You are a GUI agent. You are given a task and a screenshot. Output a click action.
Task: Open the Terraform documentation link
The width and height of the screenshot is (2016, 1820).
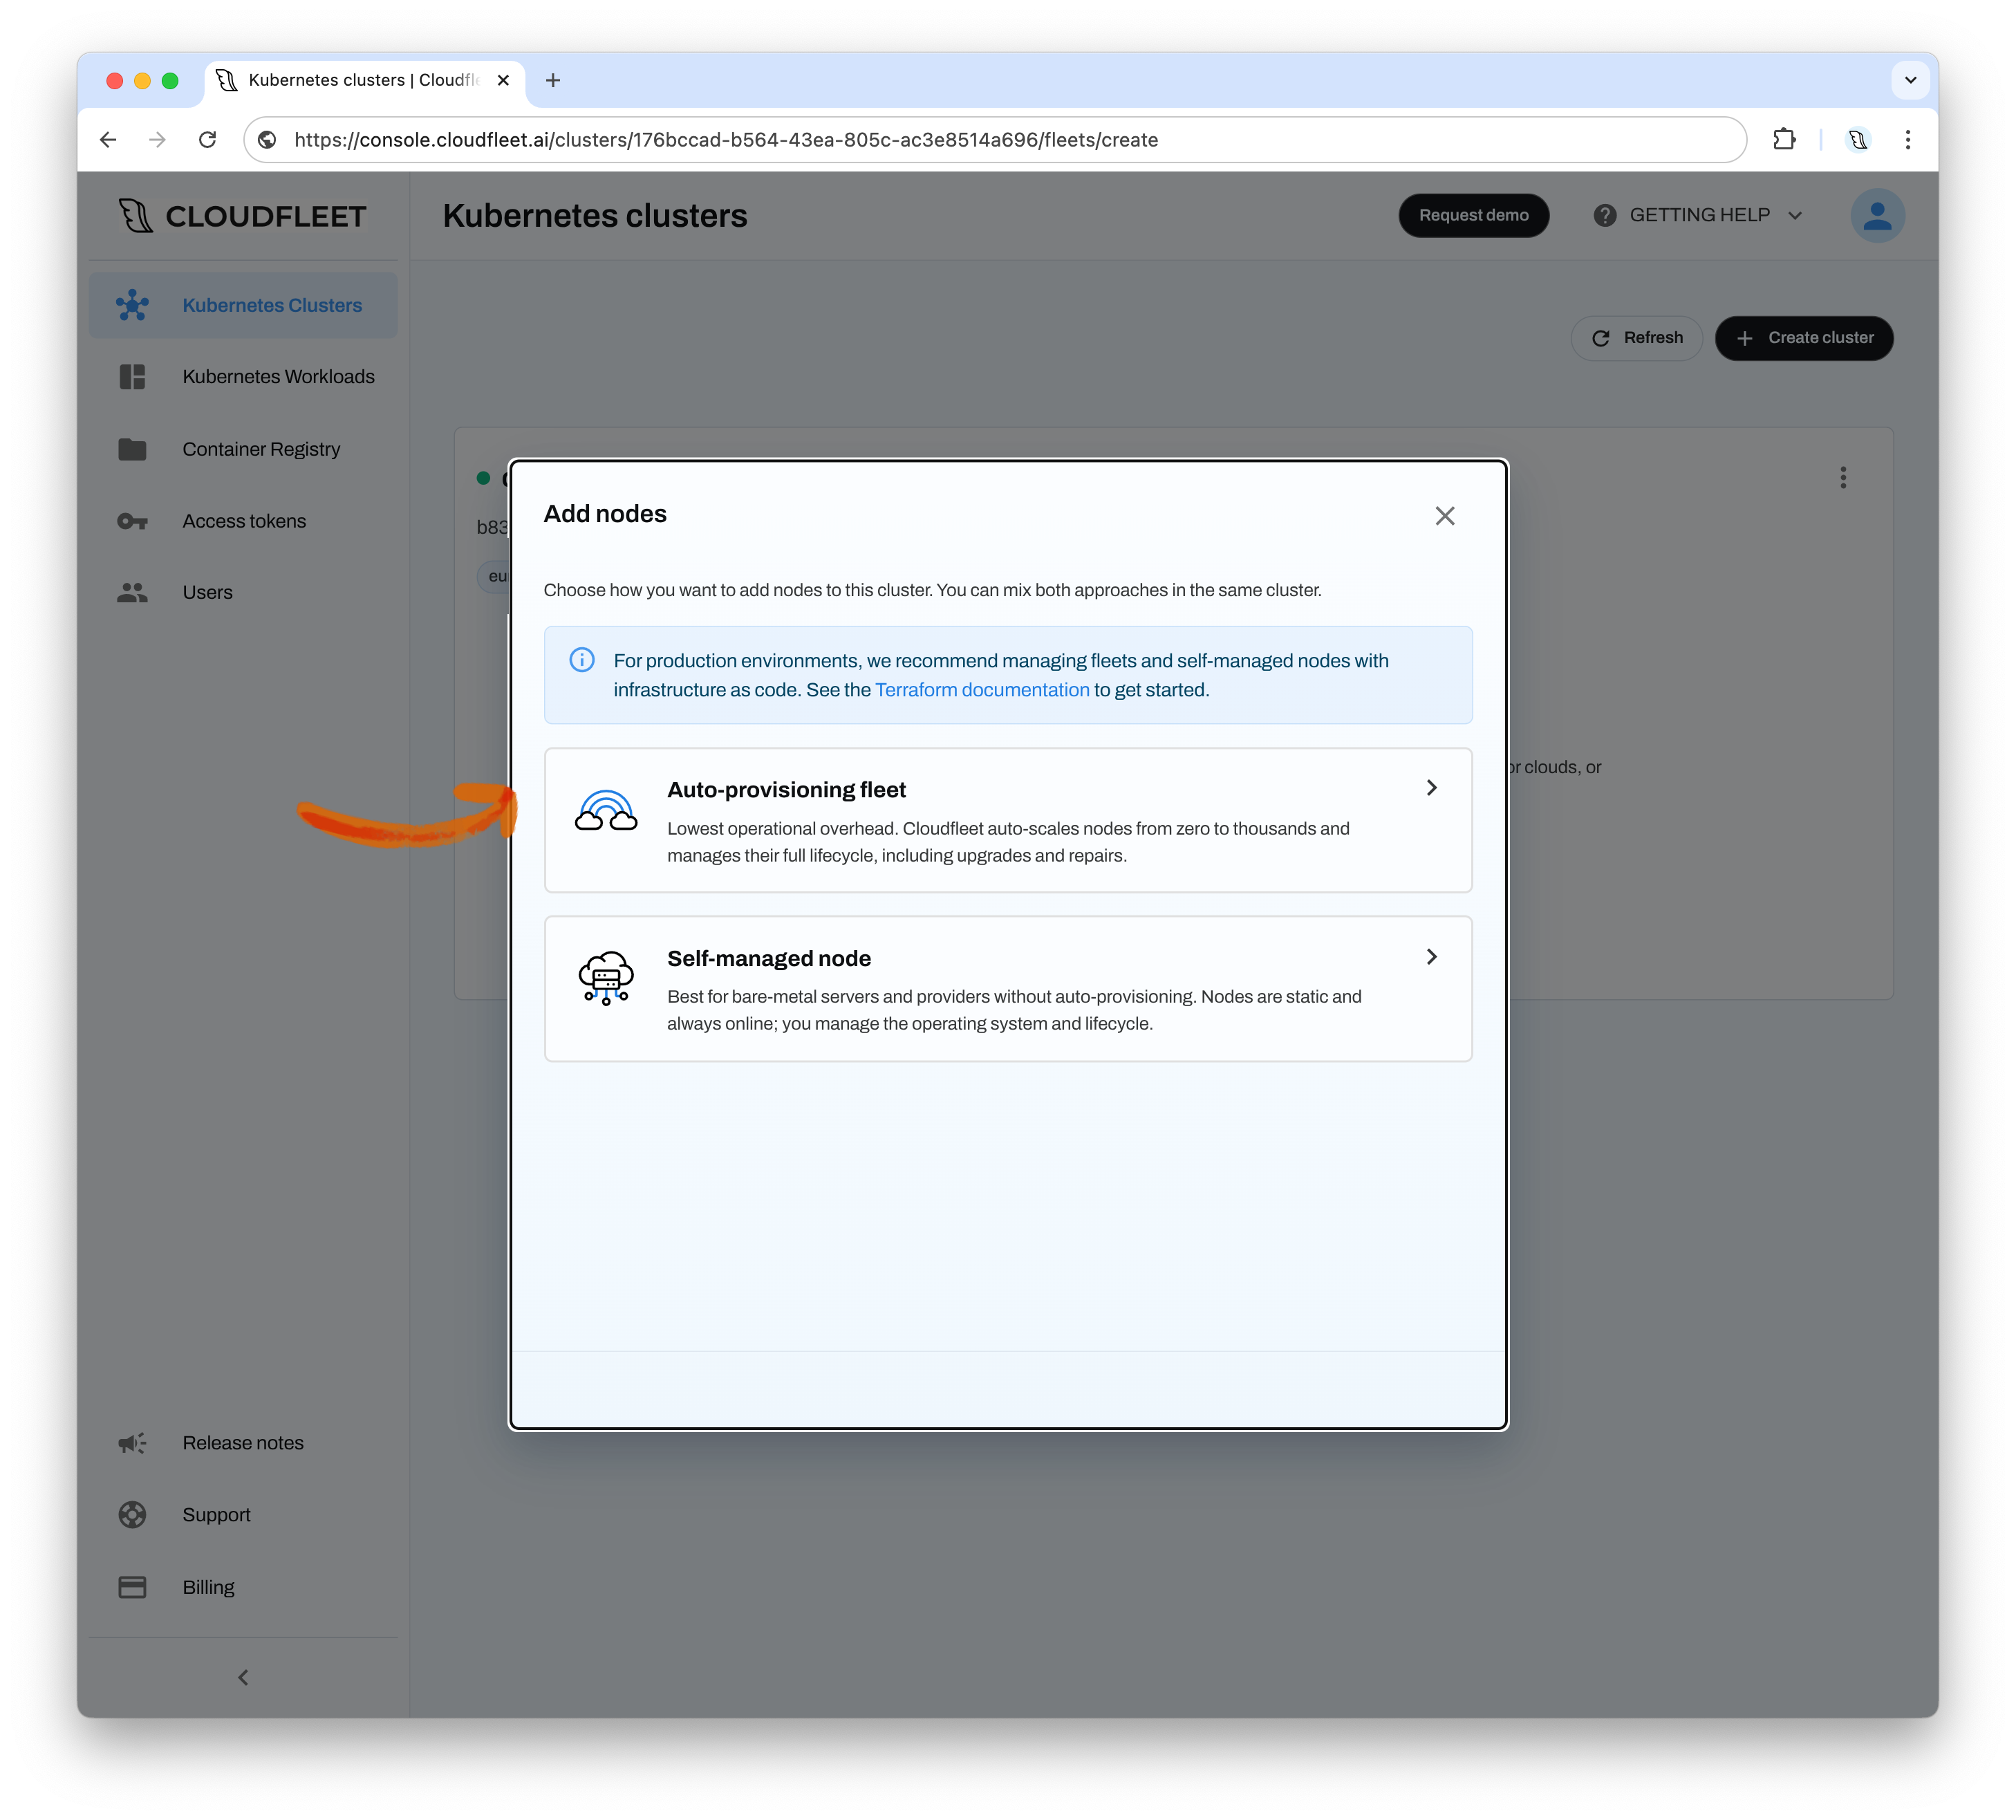pyautogui.click(x=982, y=690)
